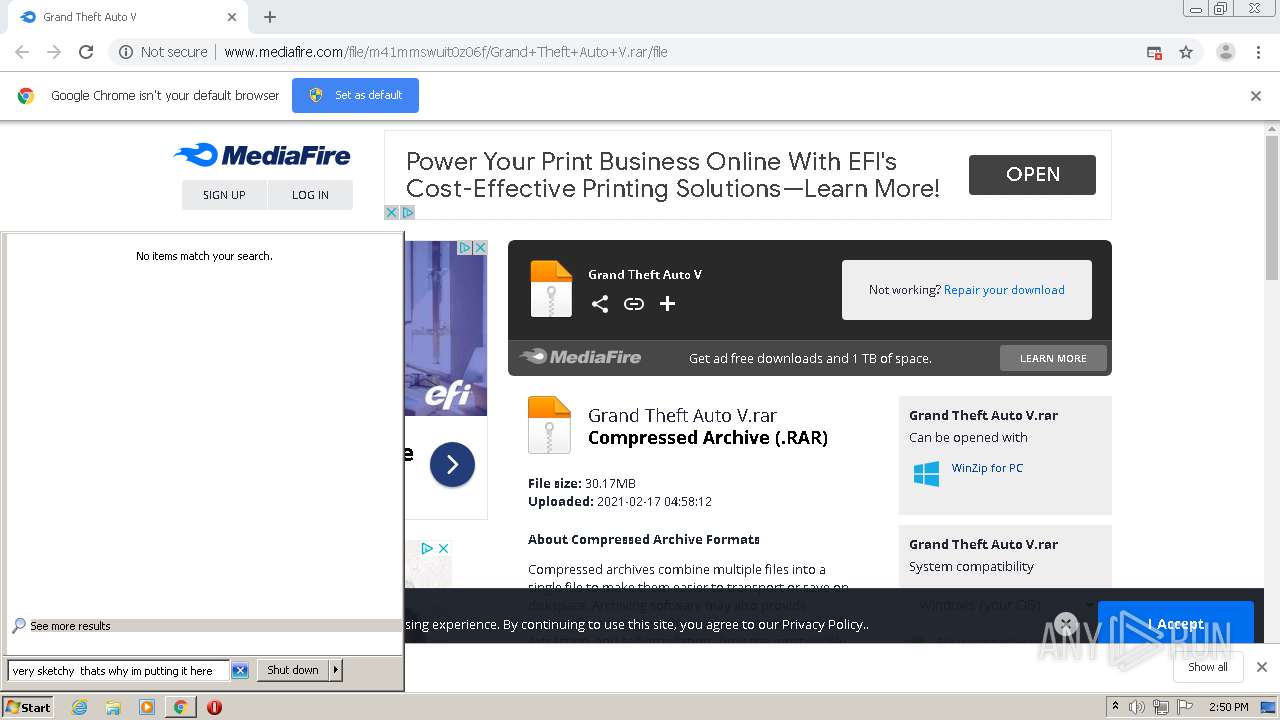This screenshot has width=1280, height=720.
Task: Click the share icon for Grand Theft Auto V
Action: coord(599,304)
